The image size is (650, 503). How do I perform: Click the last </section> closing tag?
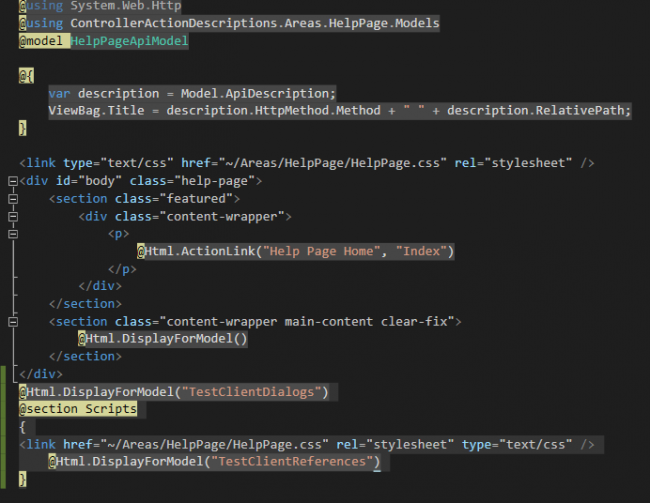click(85, 357)
